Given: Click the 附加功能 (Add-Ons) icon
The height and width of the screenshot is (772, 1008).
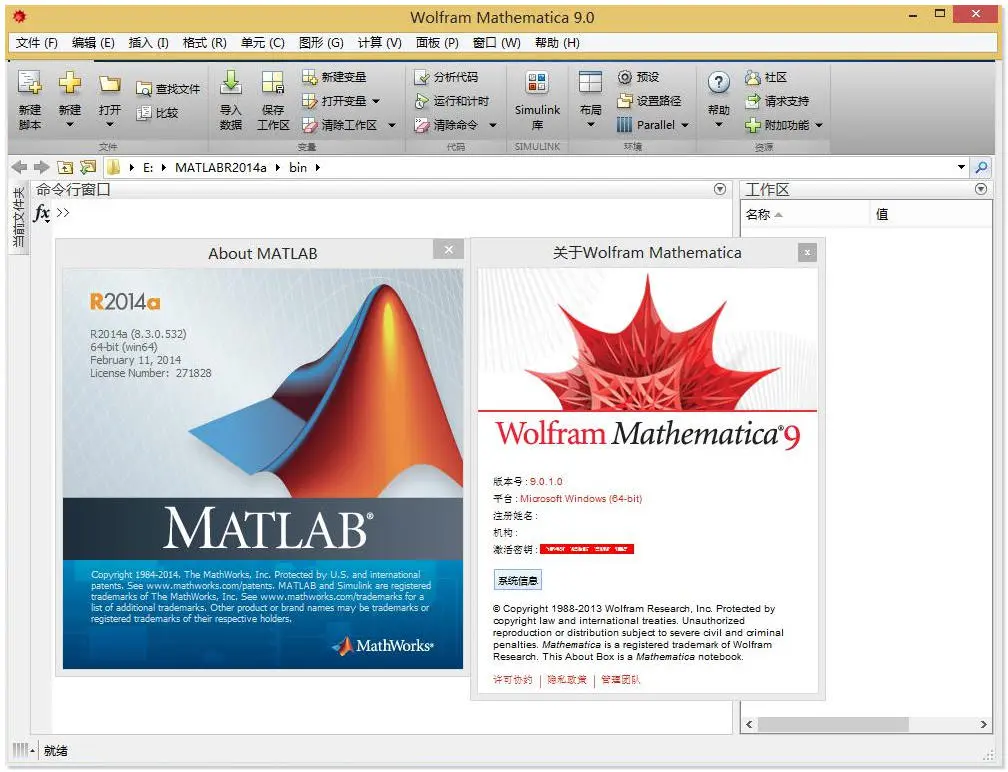Looking at the screenshot, I should tap(752, 125).
